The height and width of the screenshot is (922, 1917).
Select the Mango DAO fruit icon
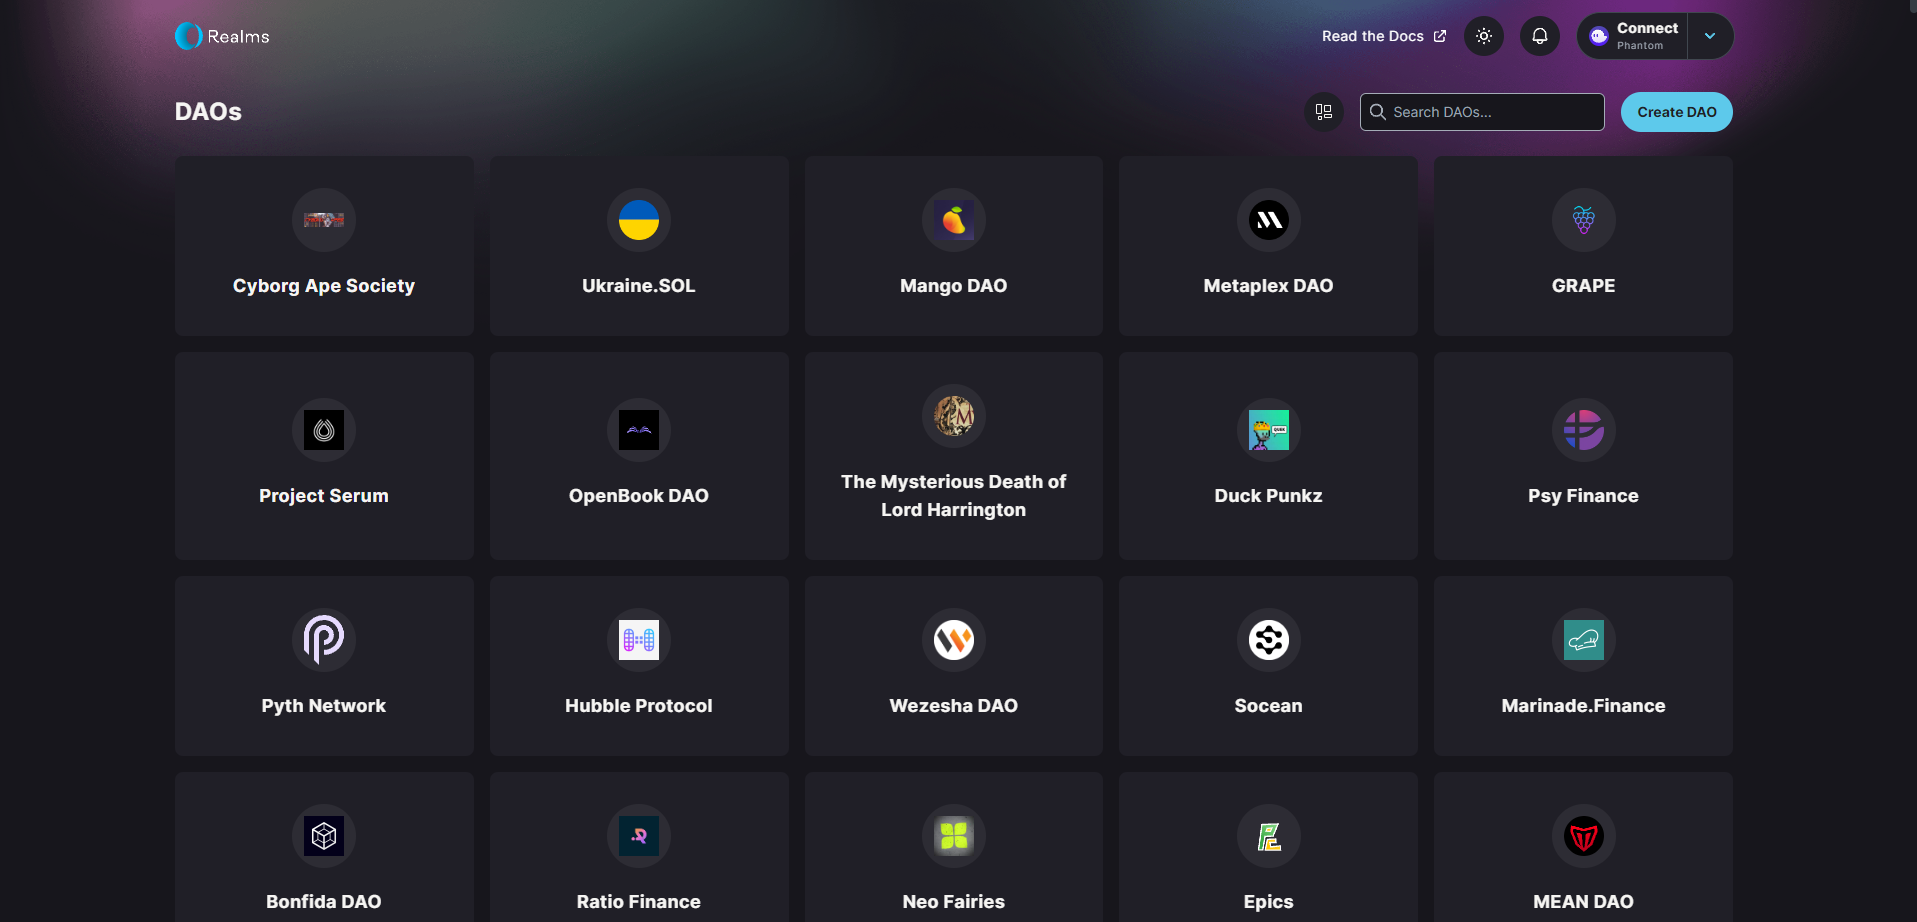[954, 220]
